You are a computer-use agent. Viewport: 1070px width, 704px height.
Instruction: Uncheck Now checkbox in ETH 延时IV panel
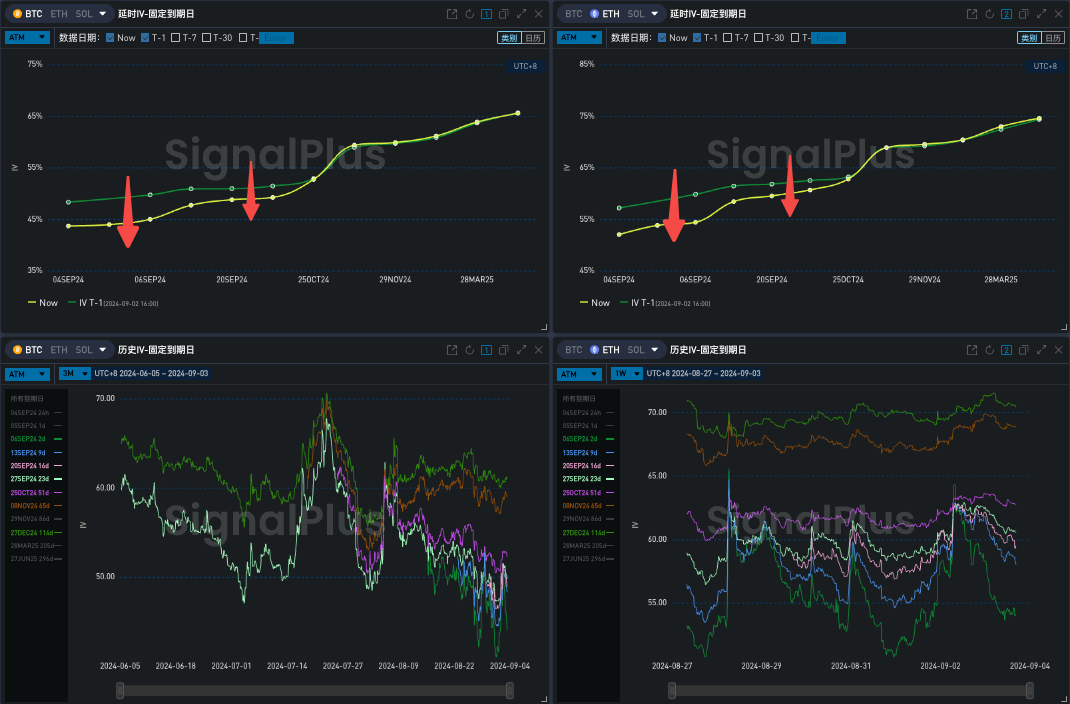[x=662, y=38]
